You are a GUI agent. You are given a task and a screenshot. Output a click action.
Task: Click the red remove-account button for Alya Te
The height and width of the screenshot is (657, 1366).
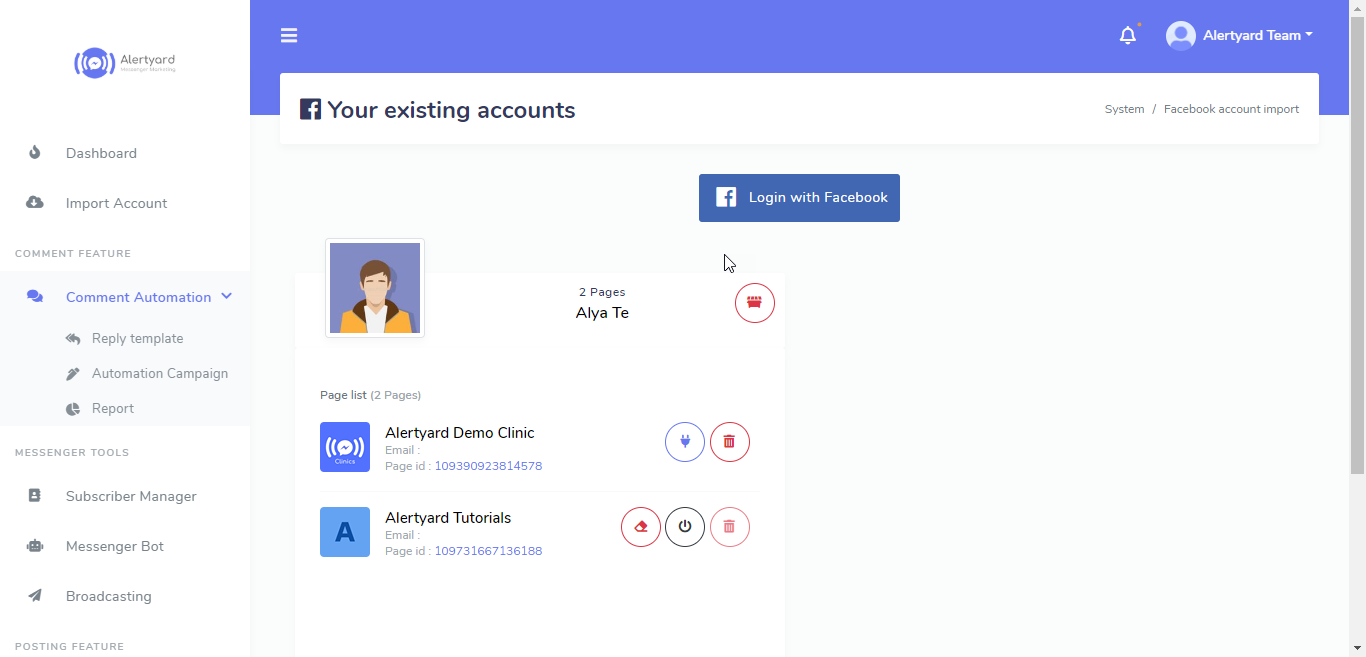pos(755,302)
